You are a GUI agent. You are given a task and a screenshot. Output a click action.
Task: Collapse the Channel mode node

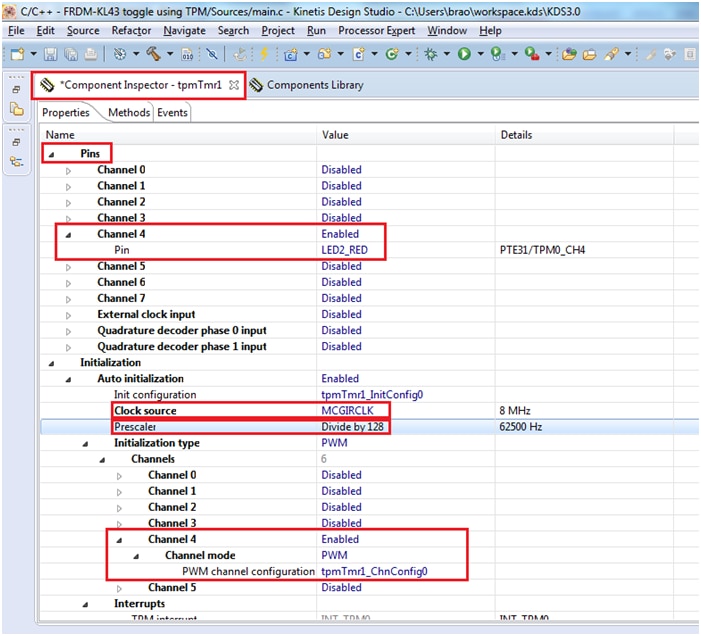click(x=136, y=556)
